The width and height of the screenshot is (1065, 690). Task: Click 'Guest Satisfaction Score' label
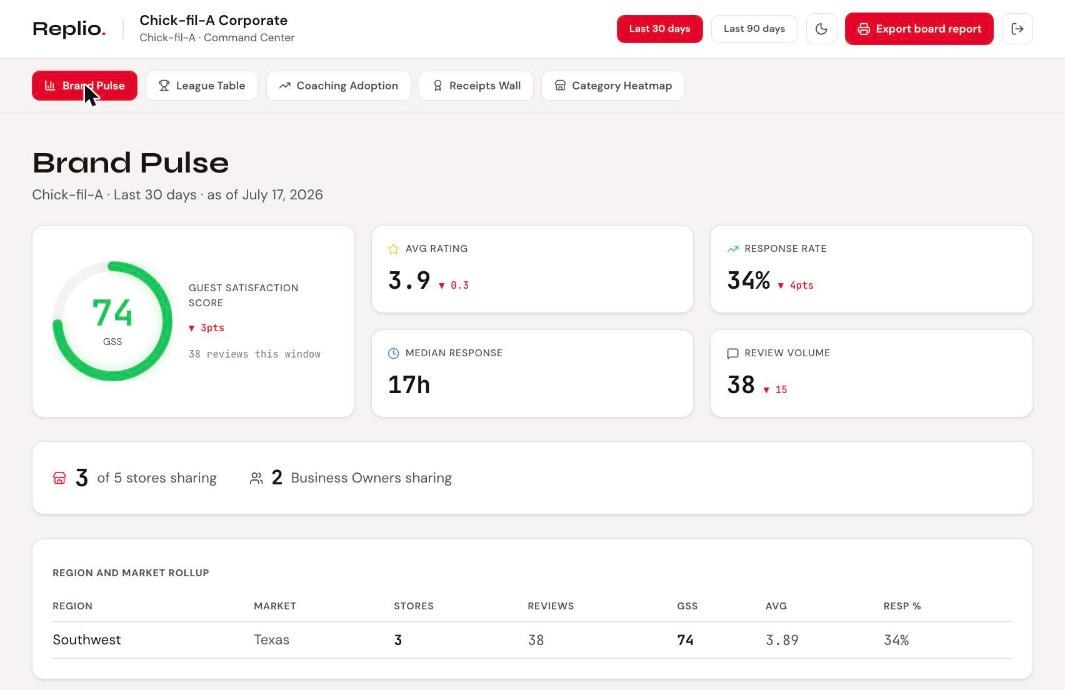coord(243,295)
